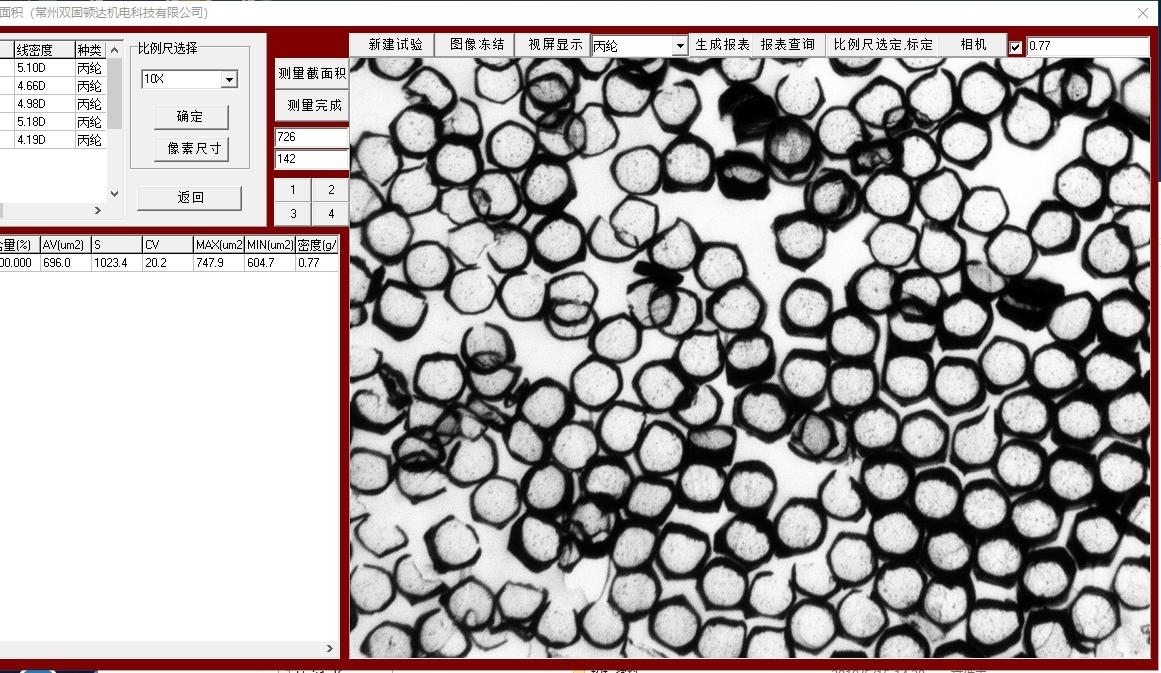
Task: Click the 新建试验 toolbar button
Action: [395, 45]
